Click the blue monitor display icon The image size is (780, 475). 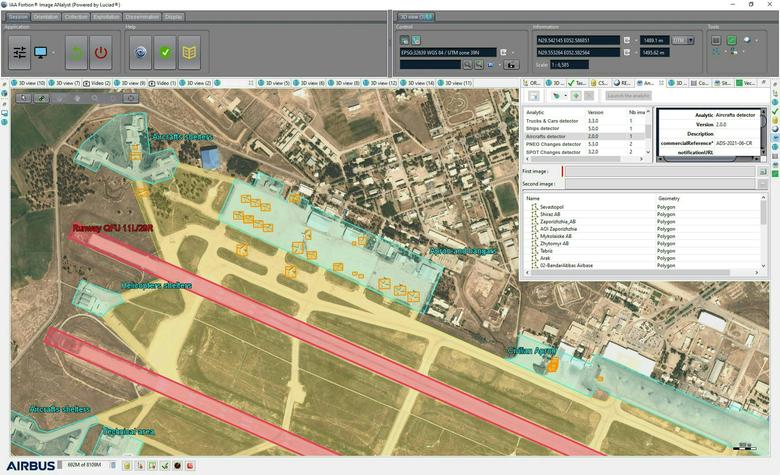tap(41, 52)
